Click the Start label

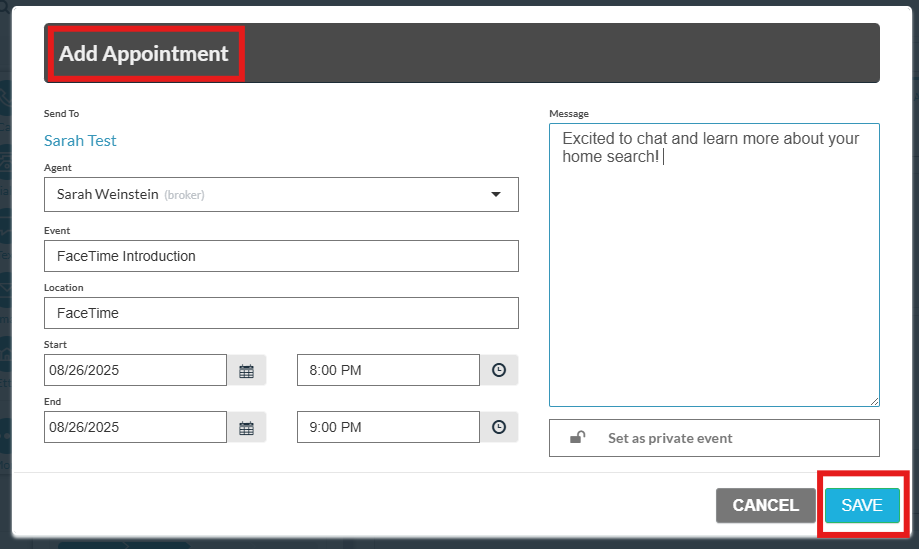click(x=55, y=345)
